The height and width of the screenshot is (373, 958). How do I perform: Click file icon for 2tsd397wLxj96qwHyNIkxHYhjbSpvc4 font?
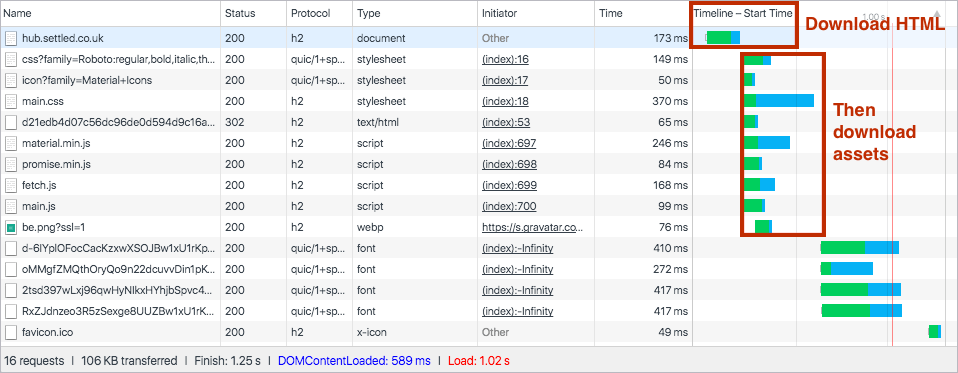[x=11, y=290]
